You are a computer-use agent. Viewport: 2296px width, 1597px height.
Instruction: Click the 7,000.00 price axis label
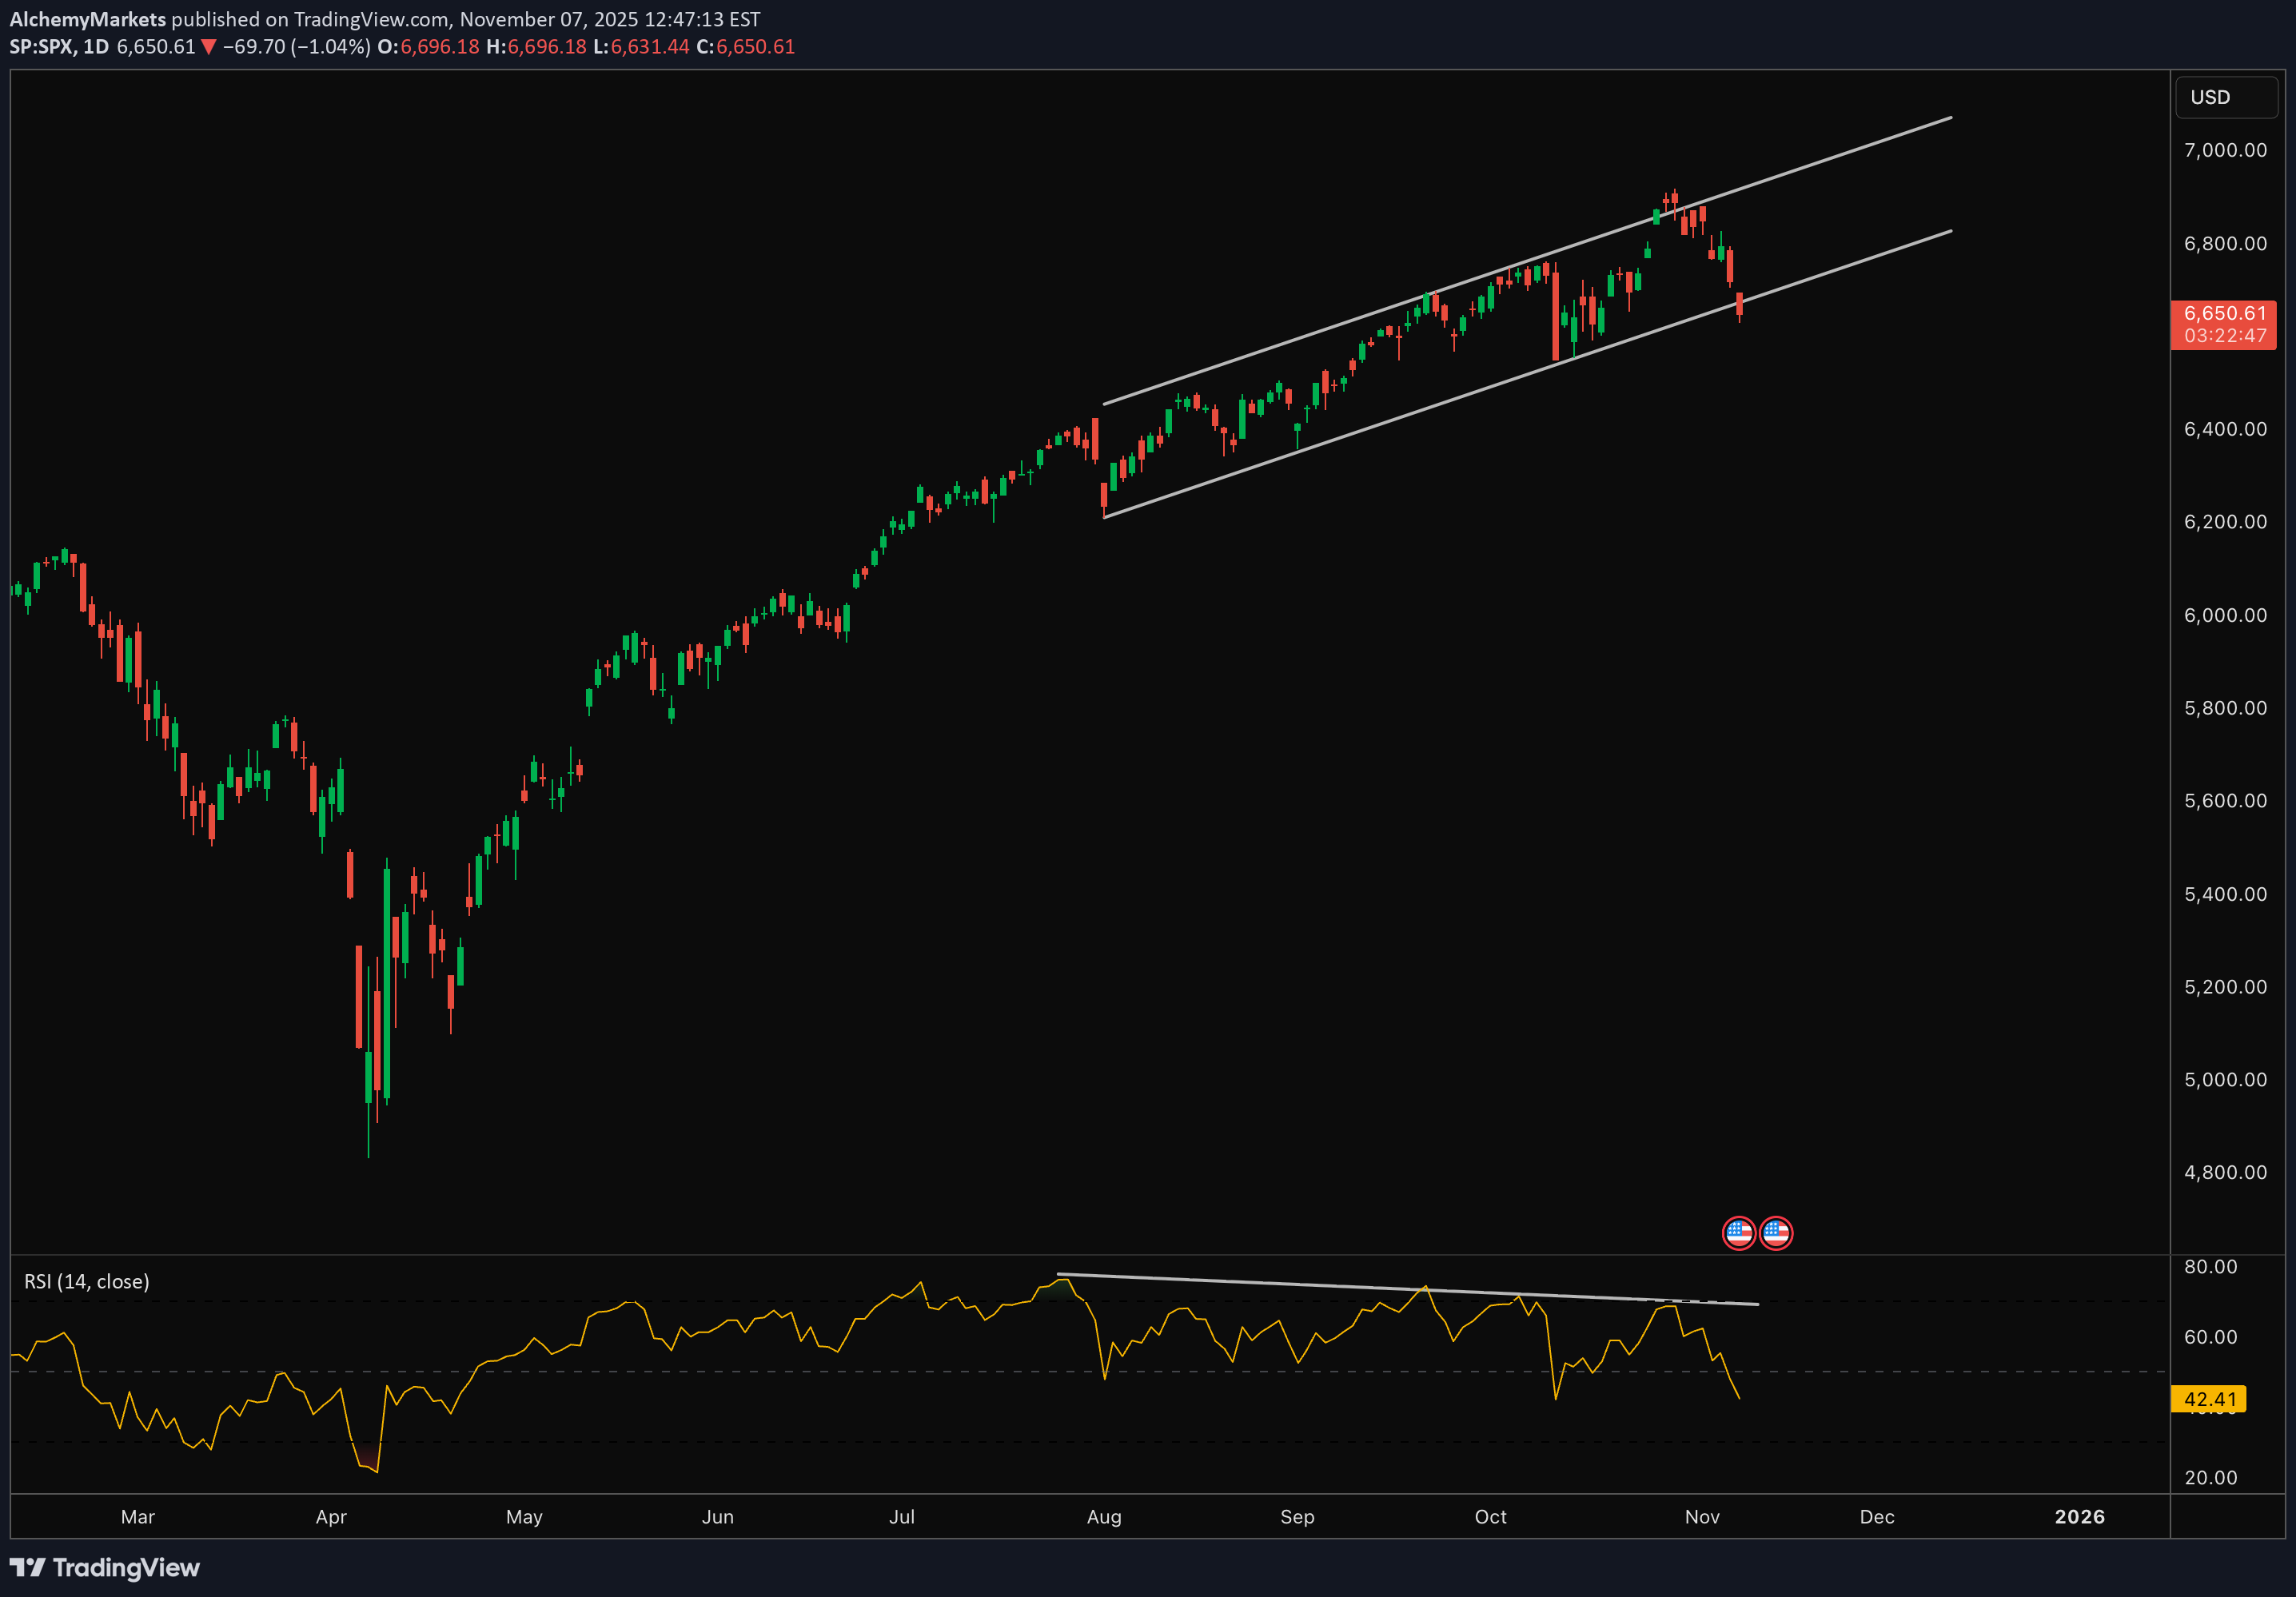pos(2224,150)
